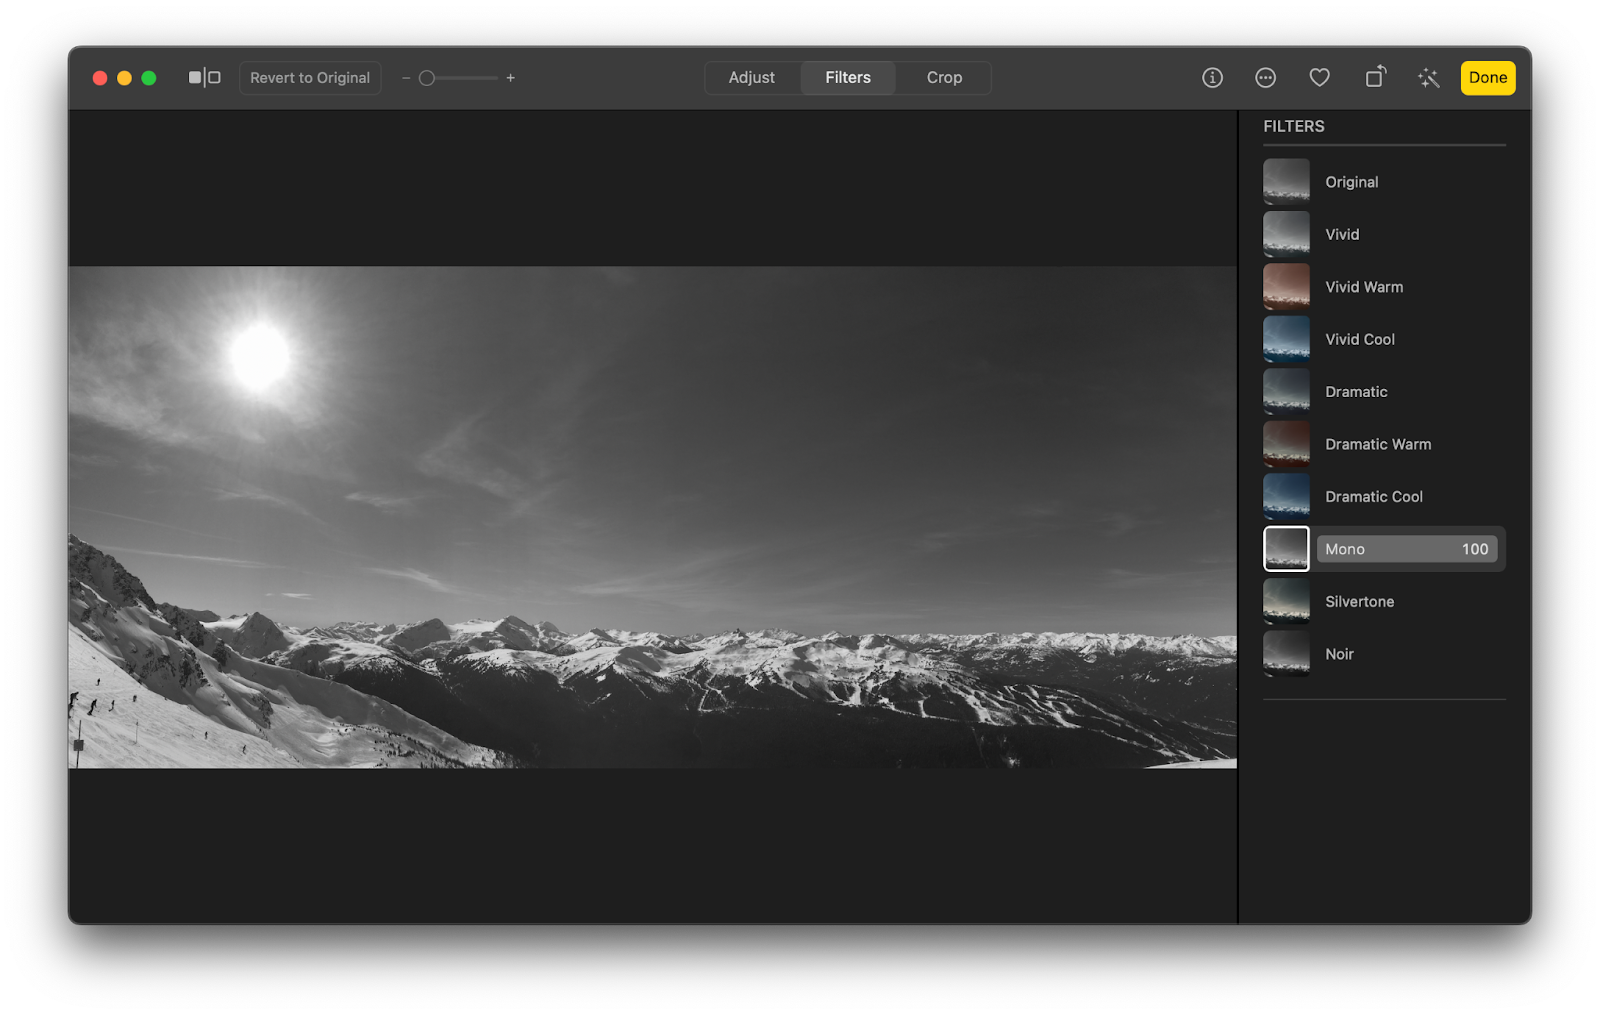Viewport: 1600px width, 1015px height.
Task: Select the Filters tab
Action: pyautogui.click(x=847, y=77)
